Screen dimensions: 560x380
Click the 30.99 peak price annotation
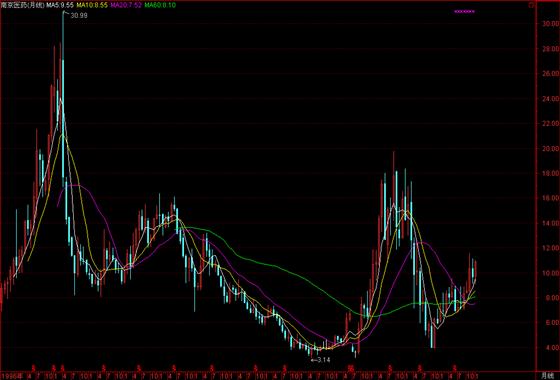pyautogui.click(x=79, y=16)
